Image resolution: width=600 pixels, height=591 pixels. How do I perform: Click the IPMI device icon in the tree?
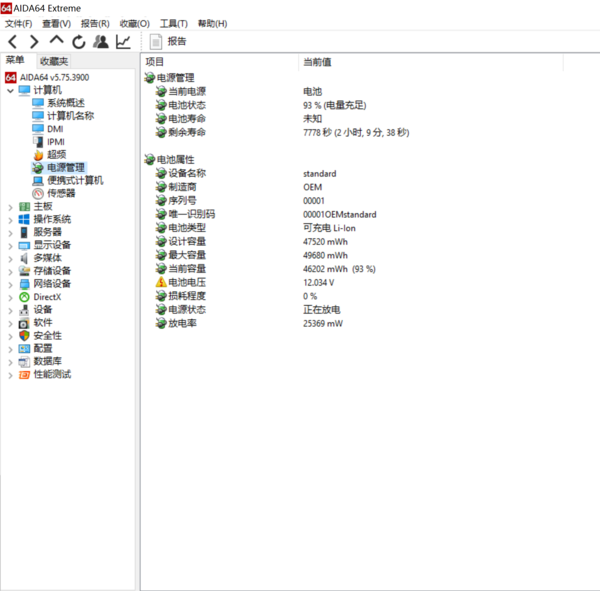[x=38, y=142]
